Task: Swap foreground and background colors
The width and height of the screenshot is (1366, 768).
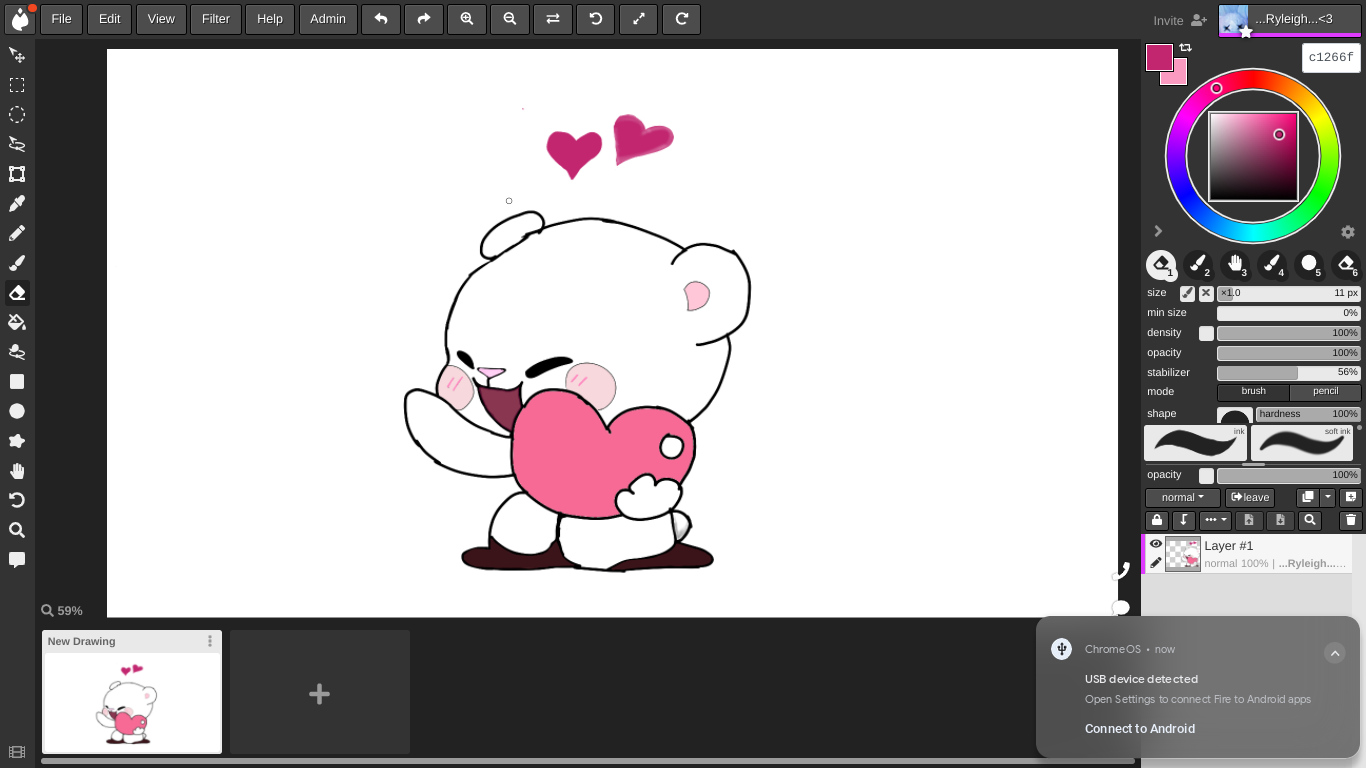Action: [1186, 48]
